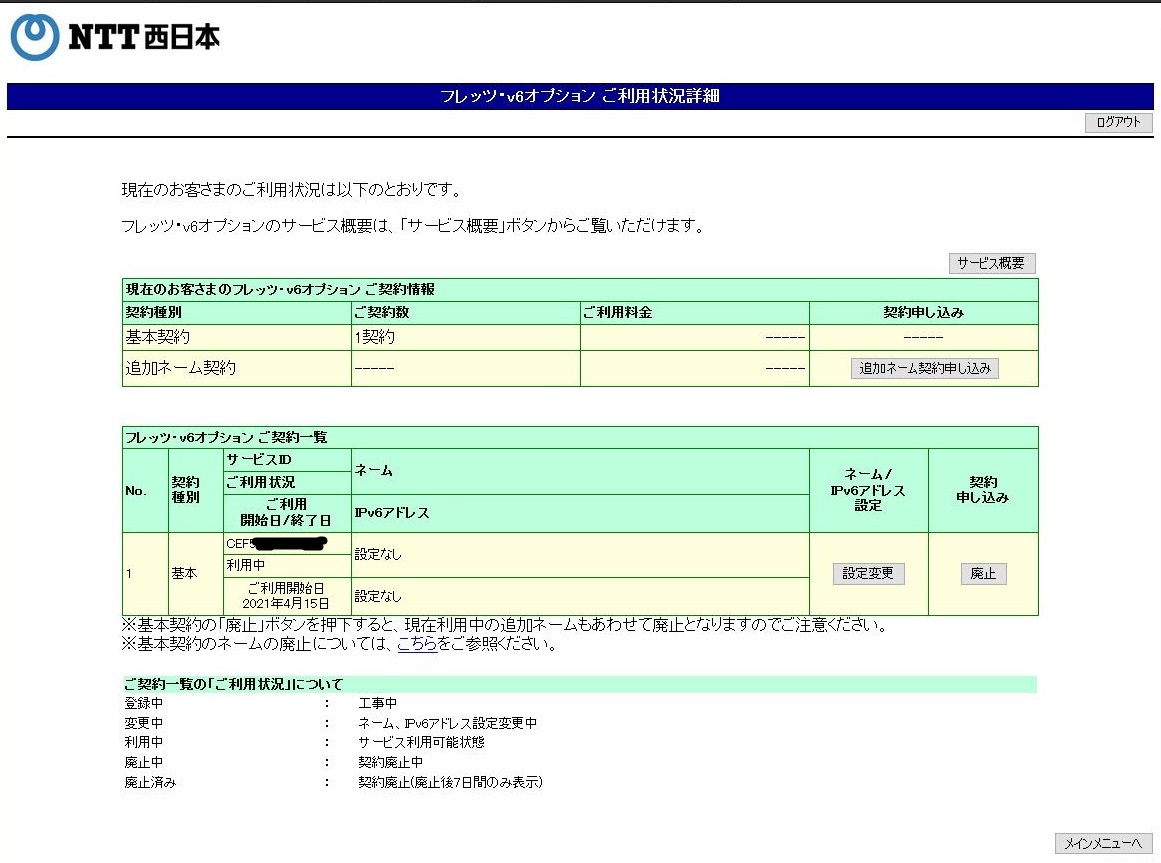Select the 登録中 legend entry
This screenshot has width=1161, height=863.
144,703
